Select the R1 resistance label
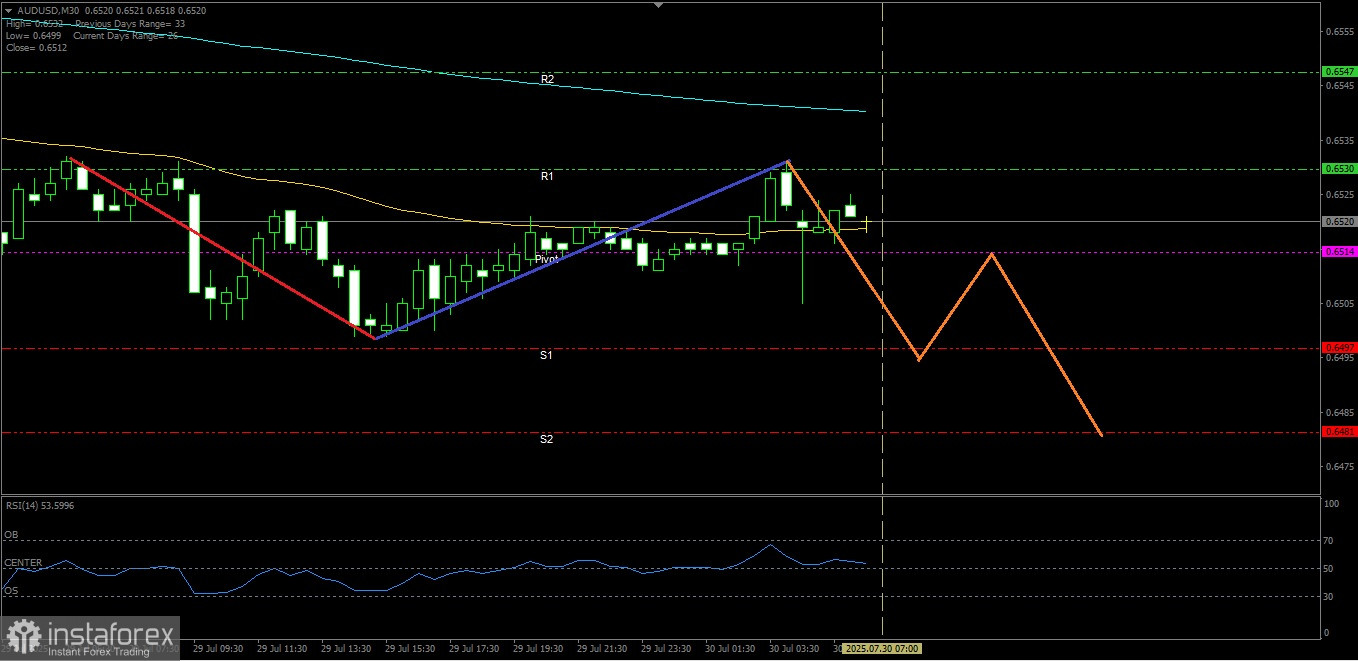Viewport: 1358px width, 661px height. (547, 176)
